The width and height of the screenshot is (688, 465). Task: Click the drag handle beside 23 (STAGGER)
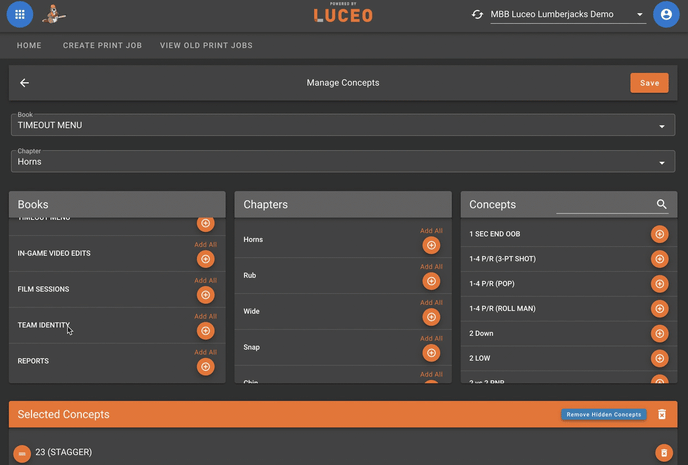click(x=22, y=454)
